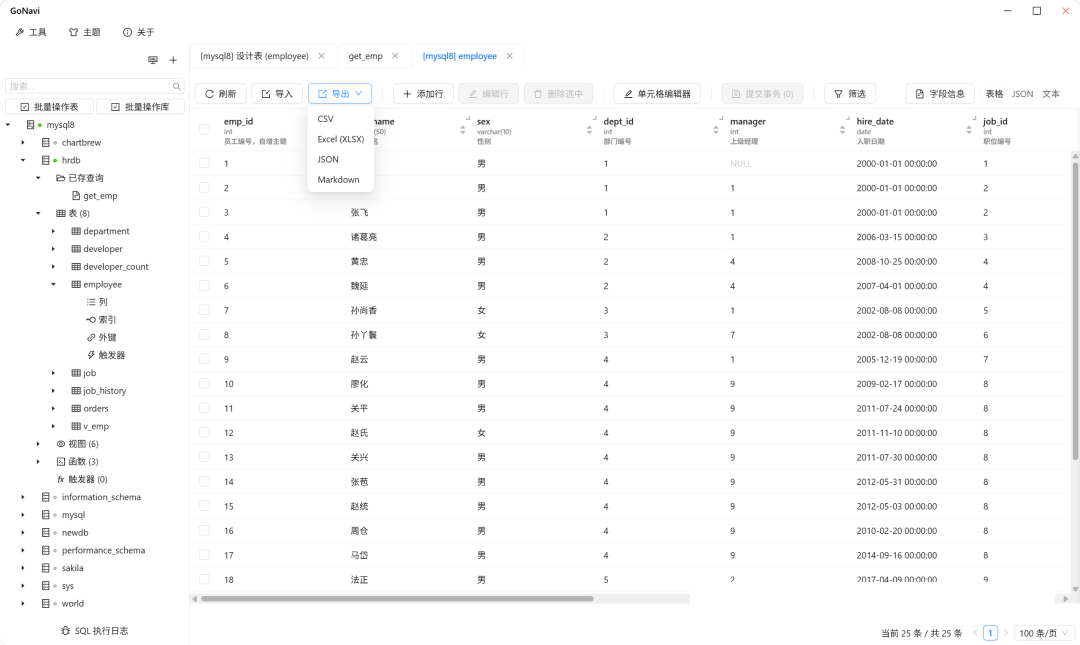
Task: Open the 筛选 filter tool
Action: tap(849, 94)
